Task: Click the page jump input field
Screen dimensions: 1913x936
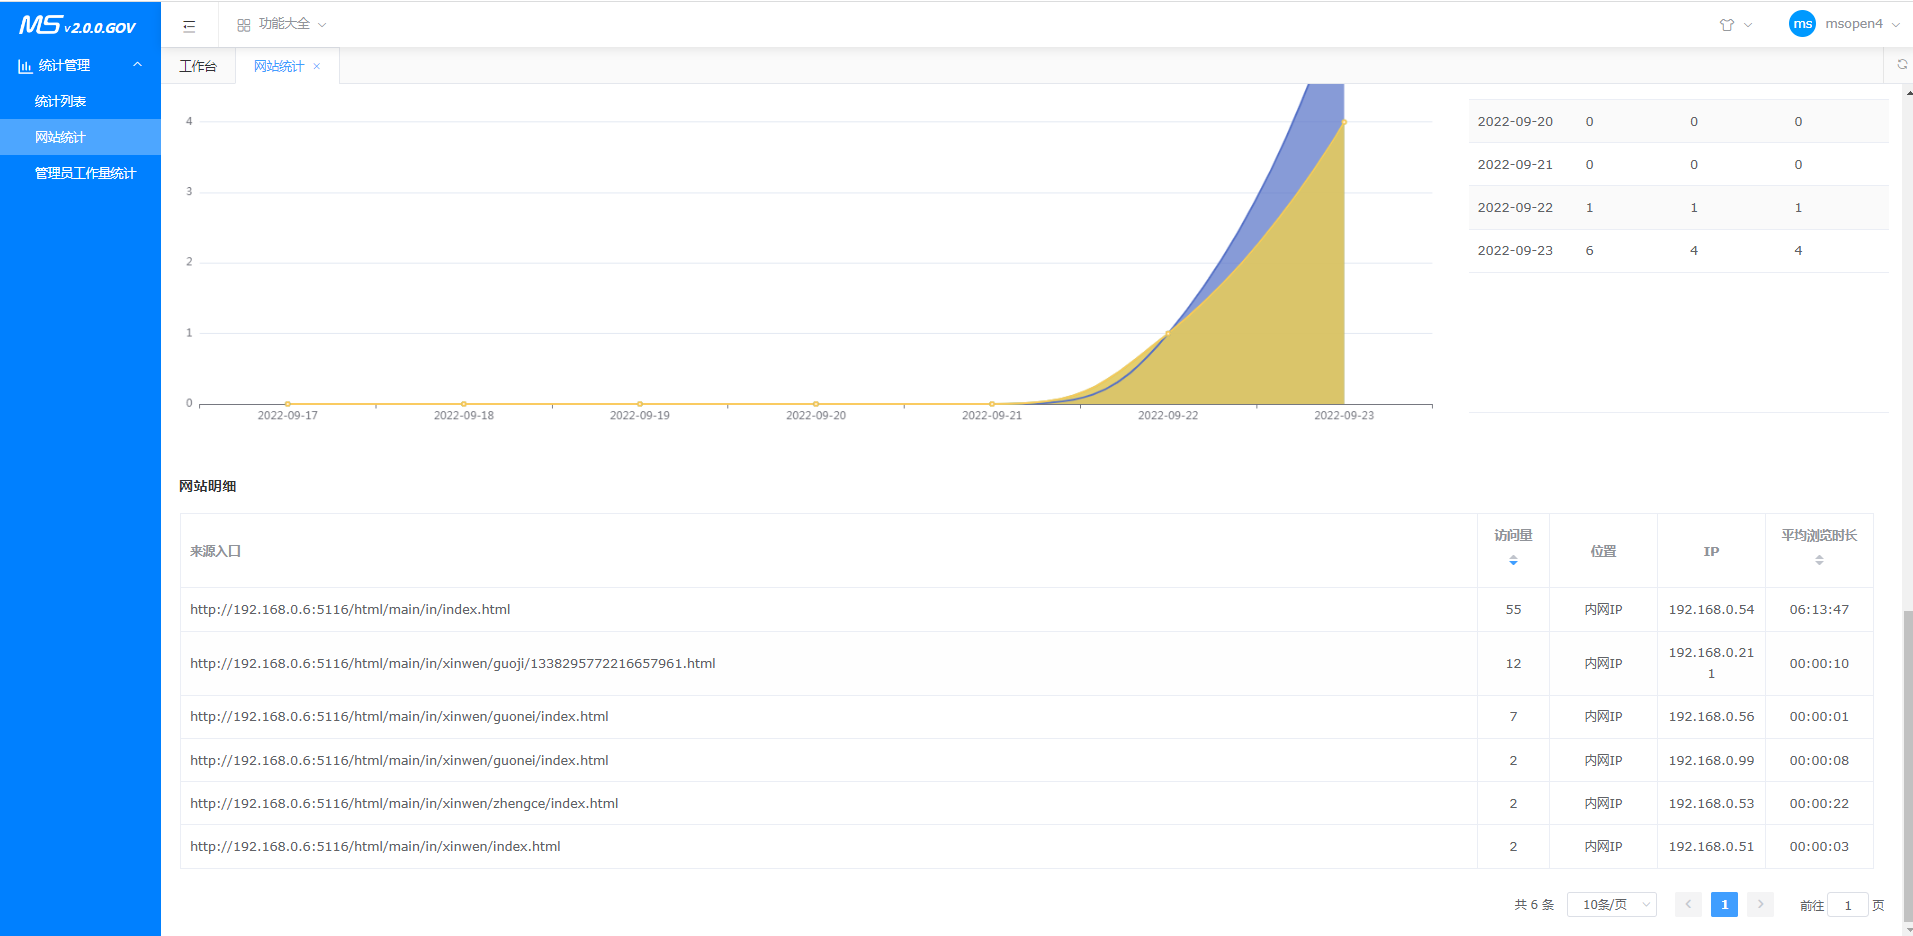Action: 1847,905
